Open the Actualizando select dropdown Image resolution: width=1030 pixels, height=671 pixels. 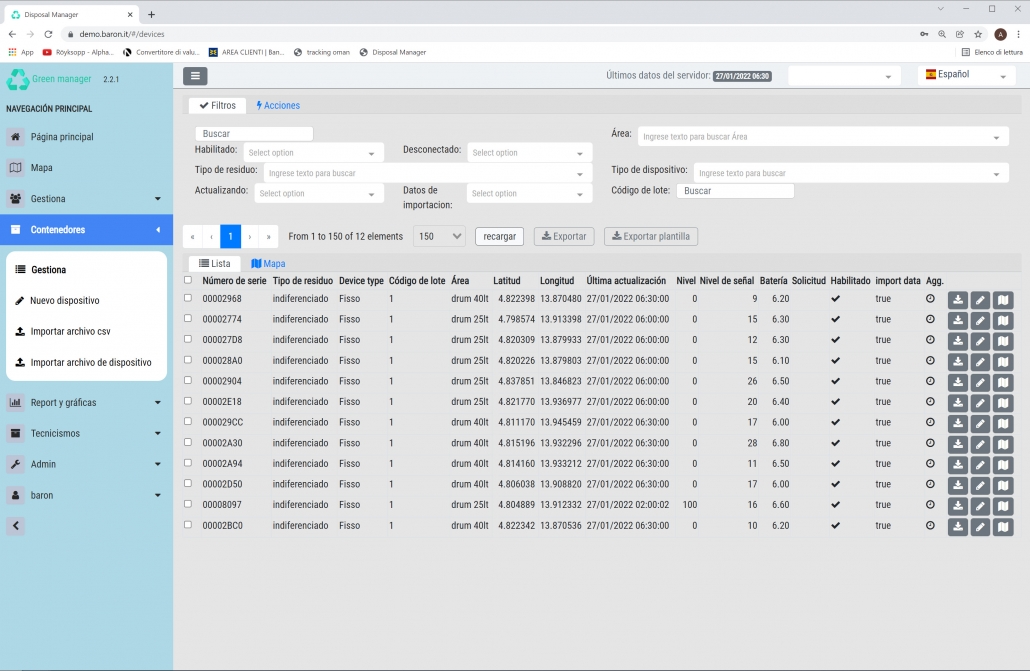tap(319, 193)
